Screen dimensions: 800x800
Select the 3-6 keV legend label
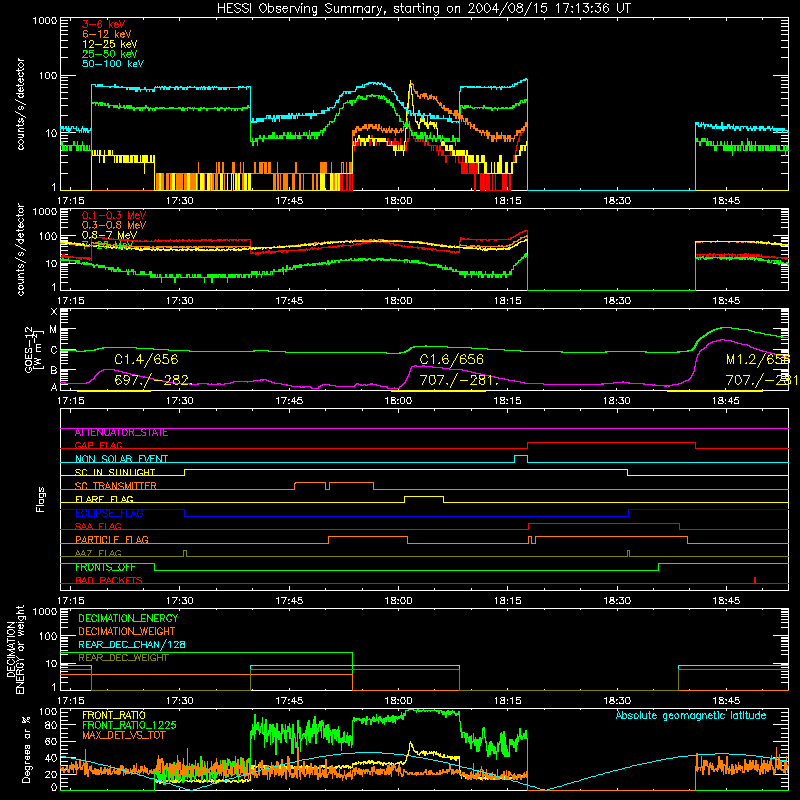pyautogui.click(x=104, y=24)
